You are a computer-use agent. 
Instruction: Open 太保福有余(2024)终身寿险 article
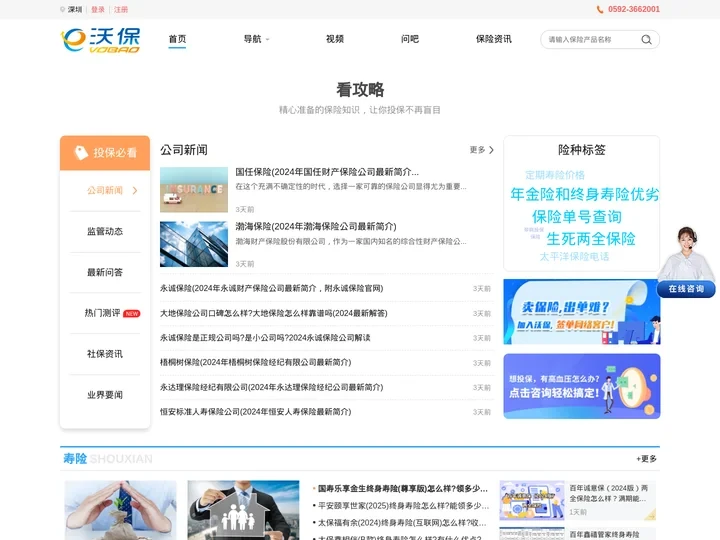[x=402, y=523]
